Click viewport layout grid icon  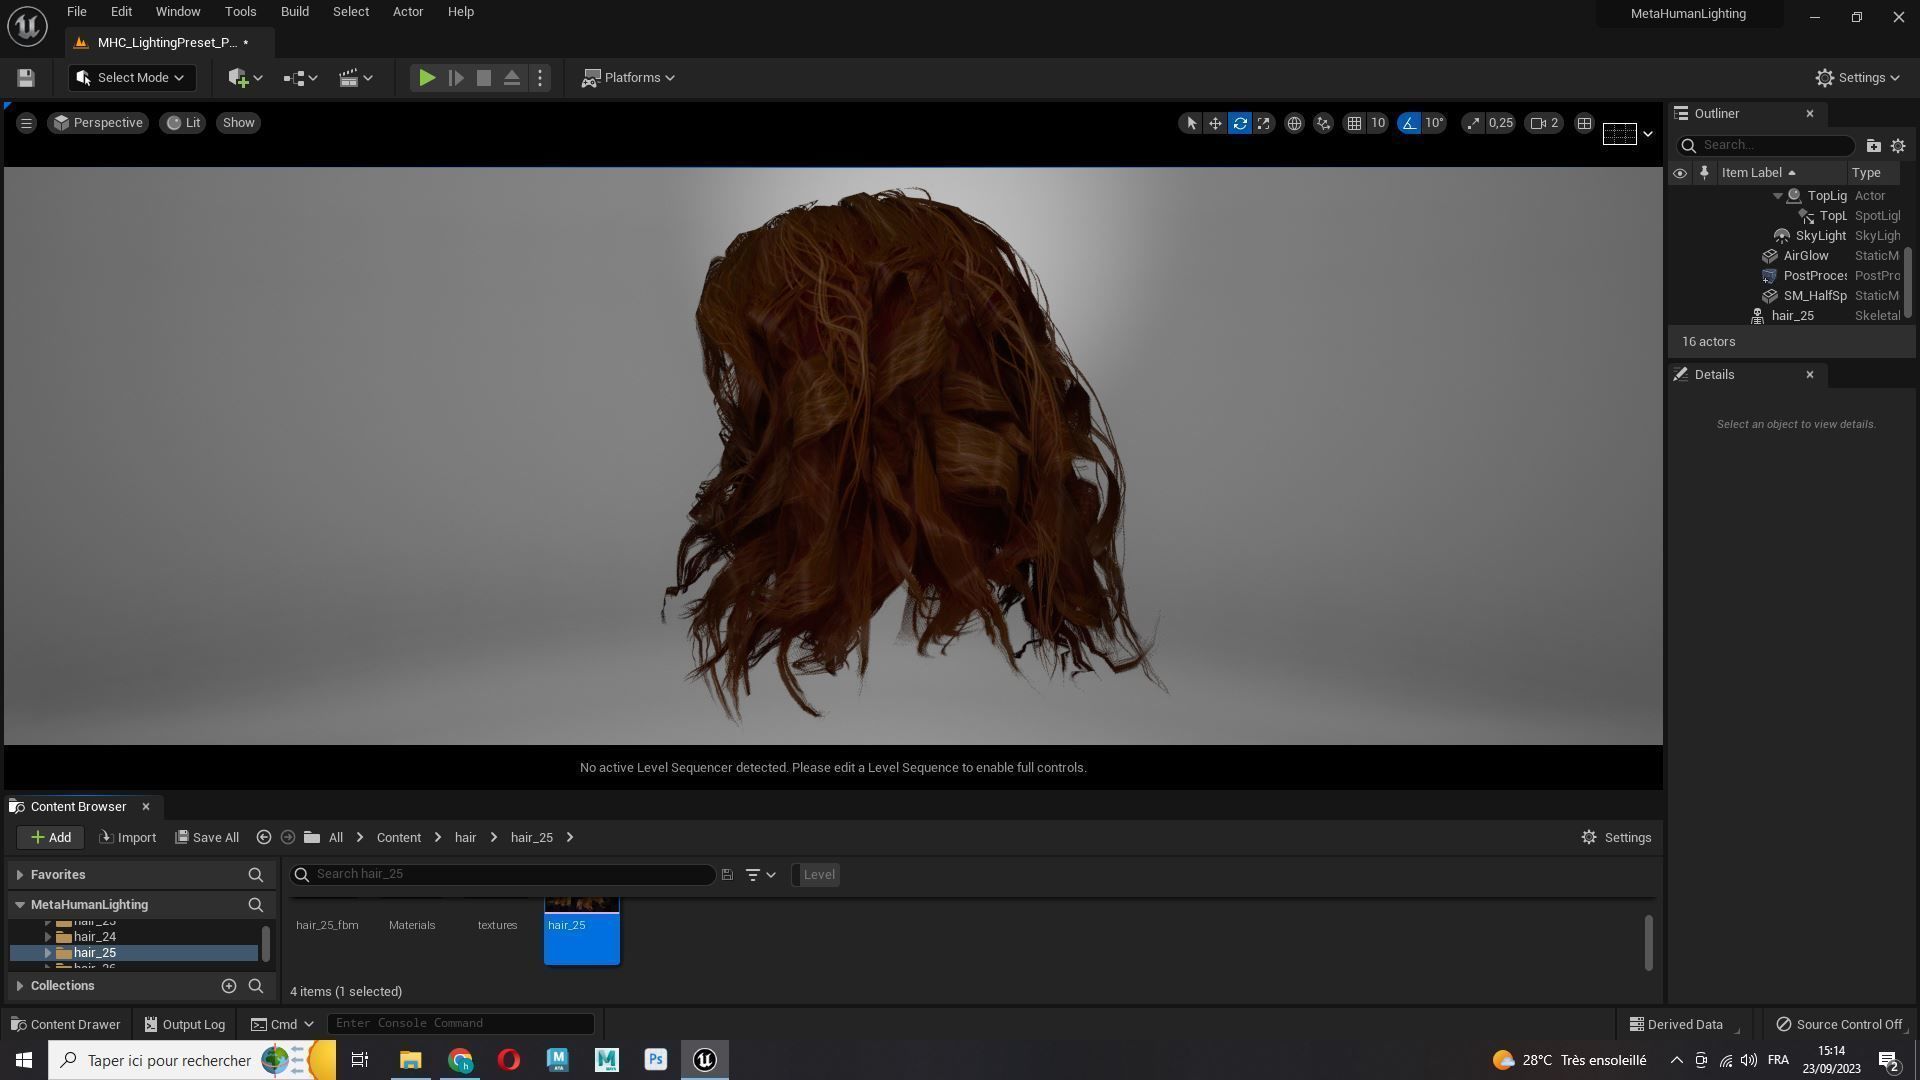[1584, 123]
